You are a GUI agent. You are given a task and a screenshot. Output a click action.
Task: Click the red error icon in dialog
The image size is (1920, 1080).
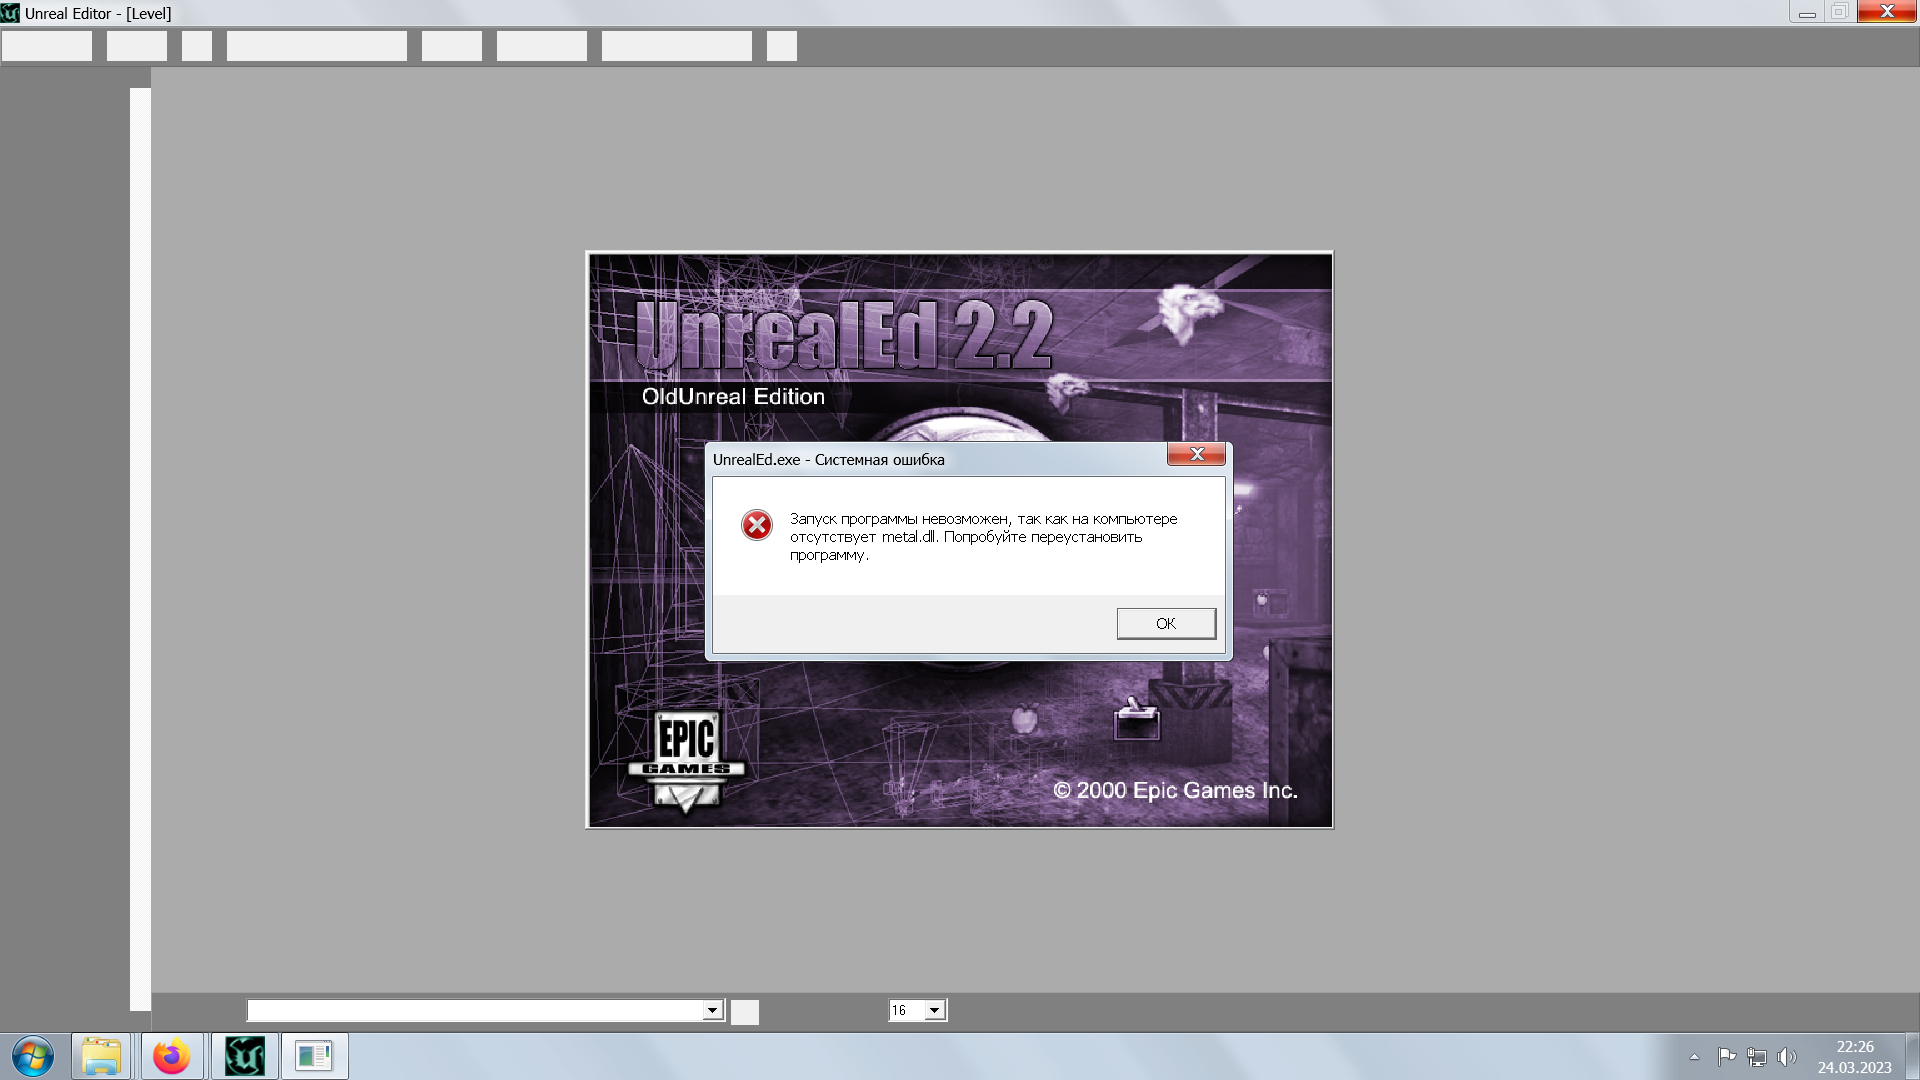pyautogui.click(x=756, y=525)
